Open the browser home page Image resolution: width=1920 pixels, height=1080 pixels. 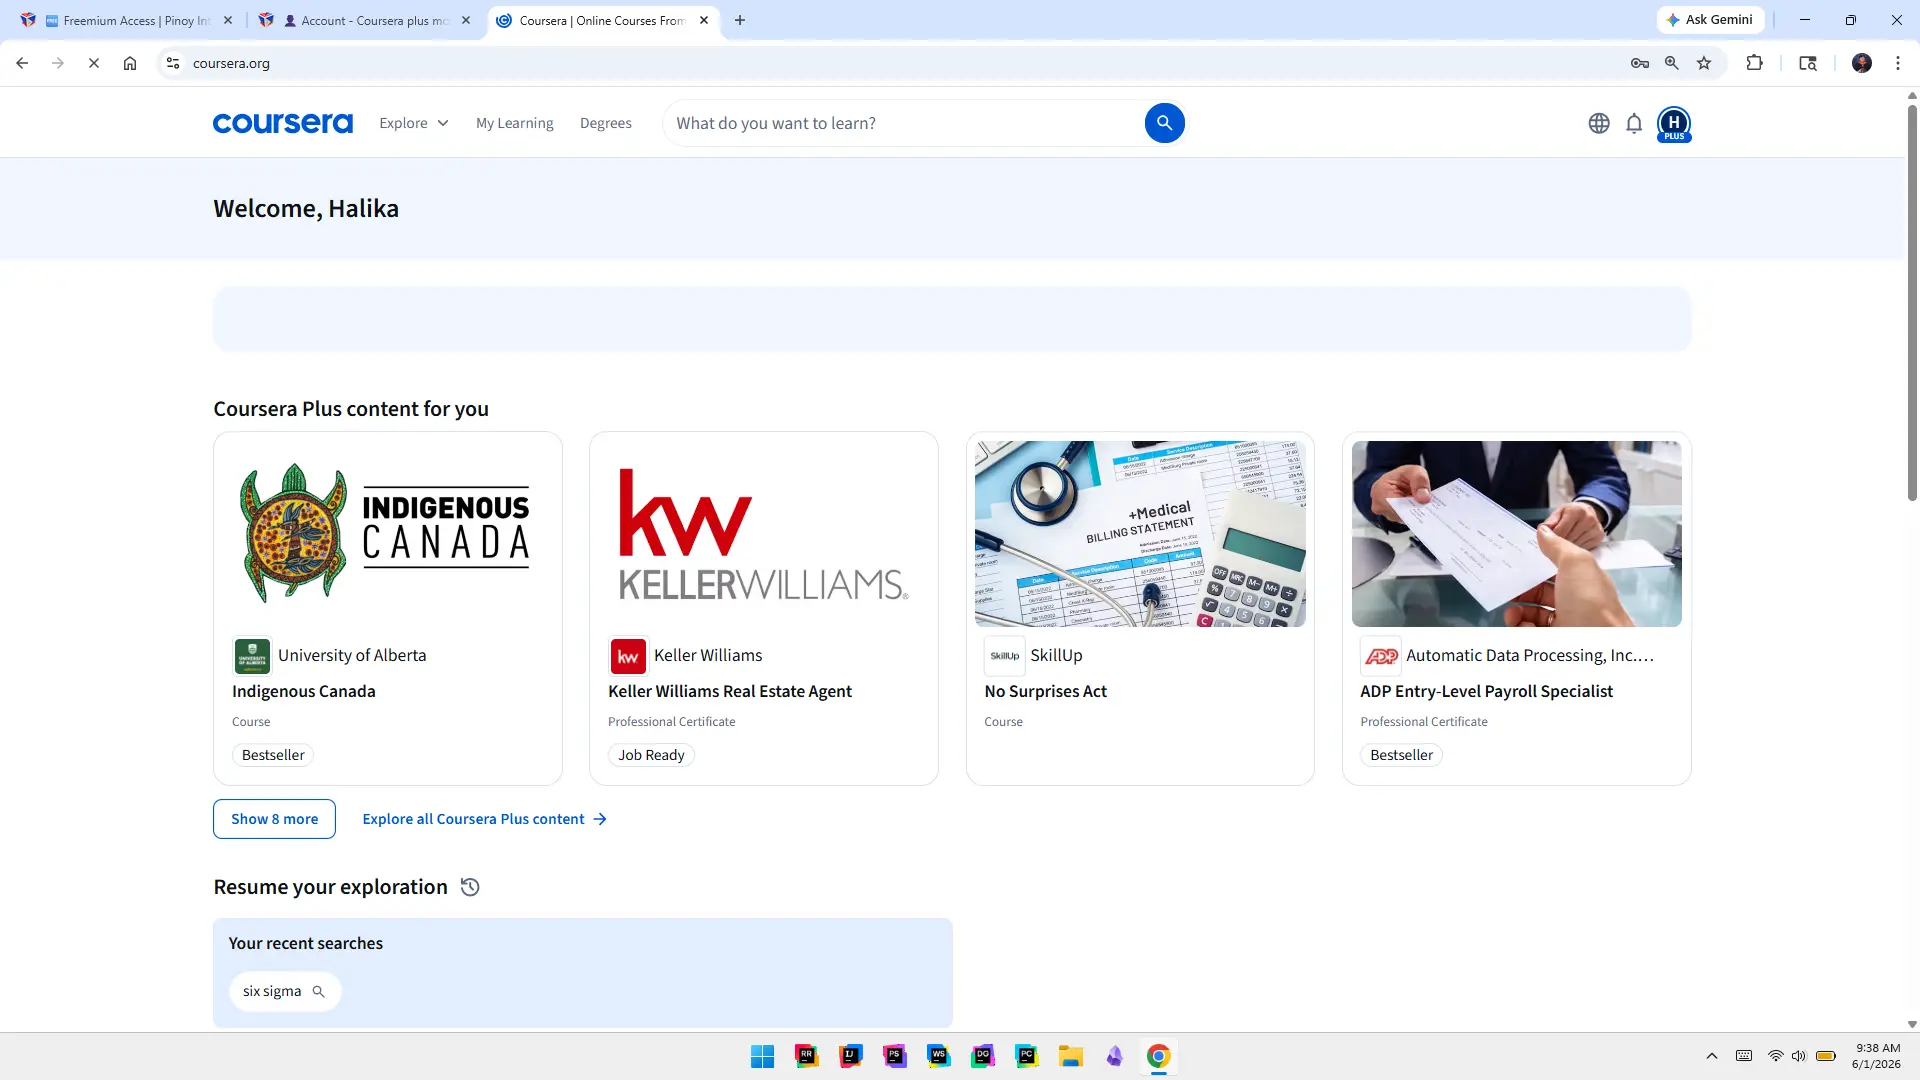point(130,63)
